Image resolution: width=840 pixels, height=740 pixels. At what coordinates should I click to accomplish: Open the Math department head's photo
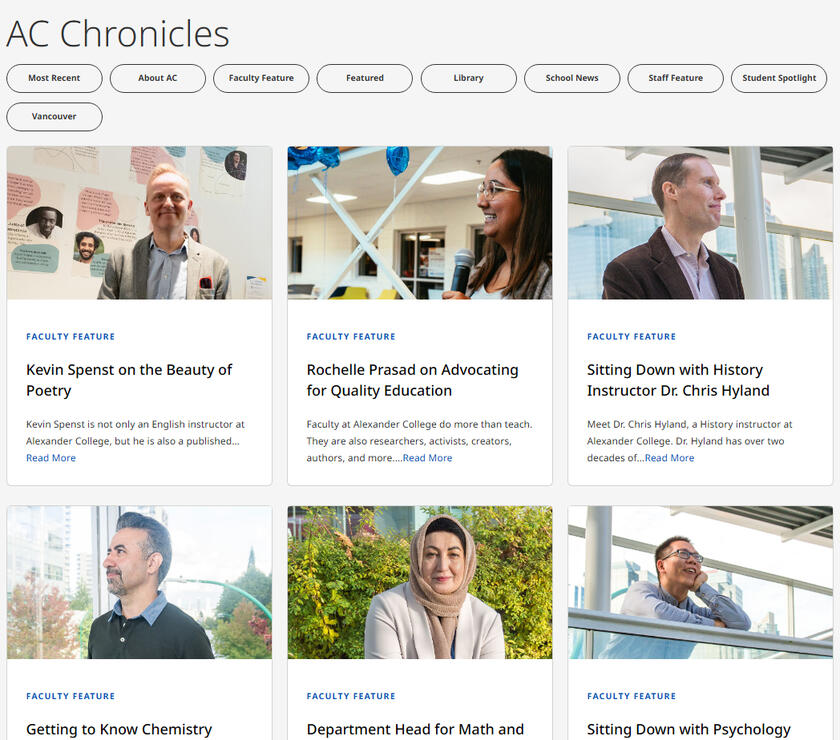pos(420,582)
